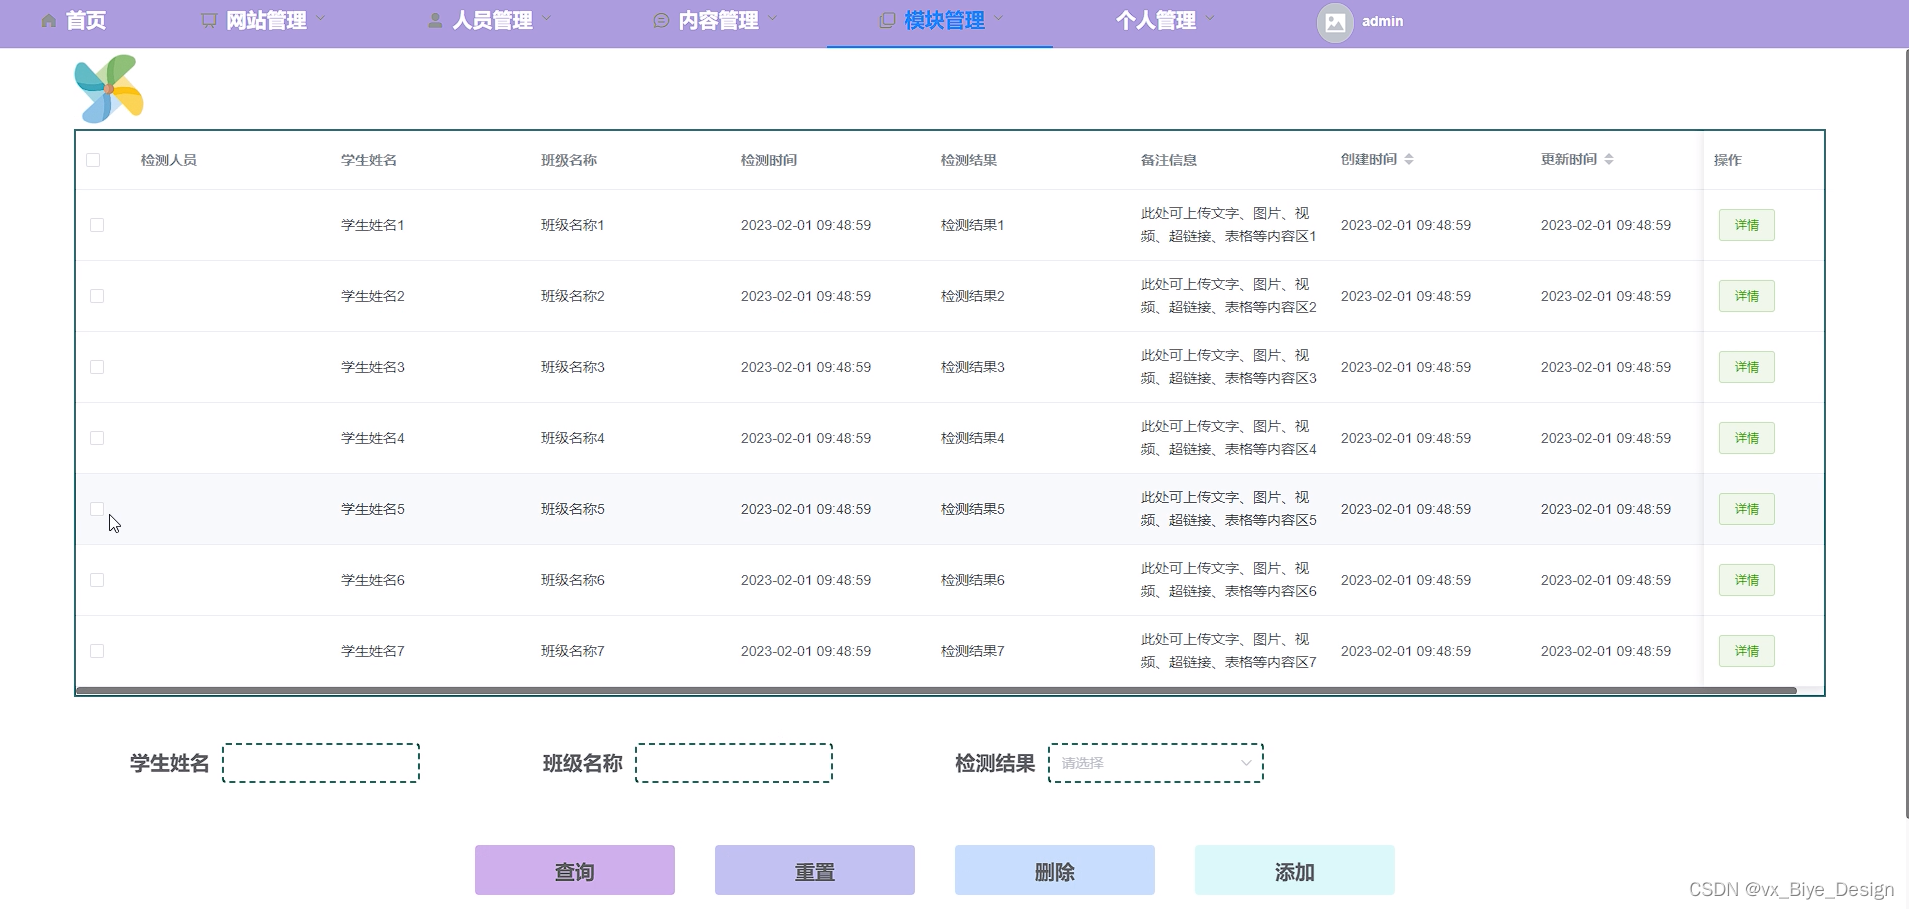Sort by 更新时间 using its sort arrows

1609,159
